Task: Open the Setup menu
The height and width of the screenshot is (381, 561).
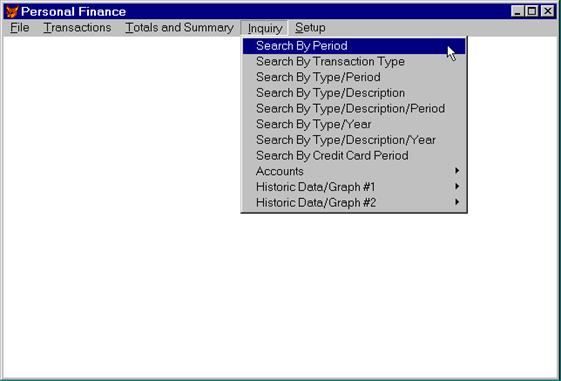Action: pos(310,28)
